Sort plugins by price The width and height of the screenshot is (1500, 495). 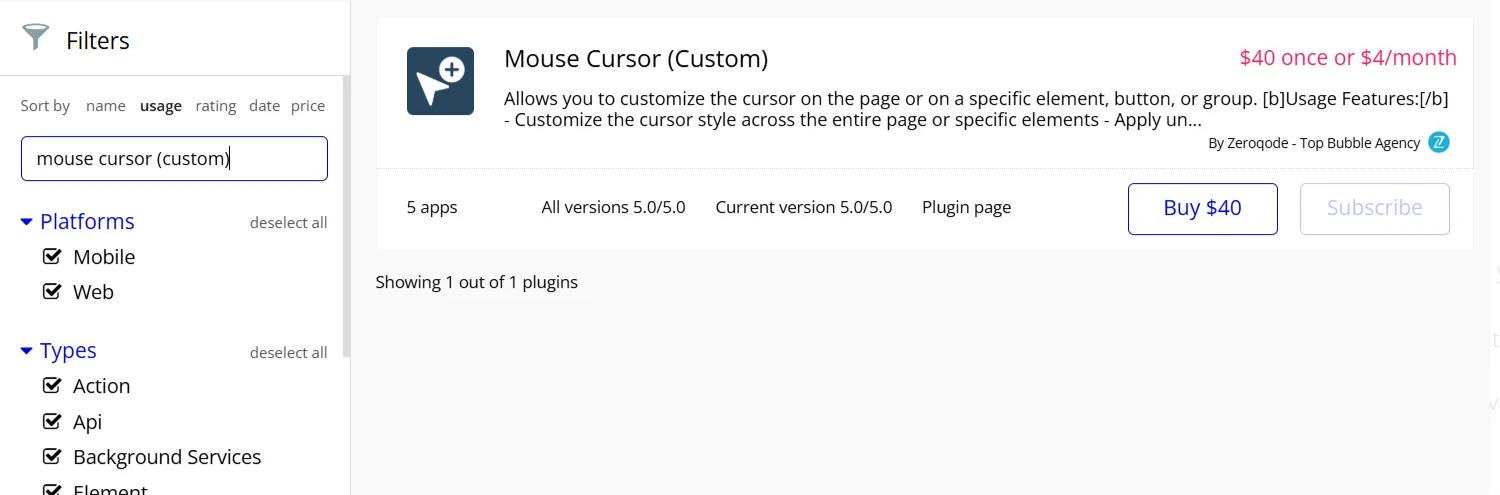pyautogui.click(x=308, y=106)
